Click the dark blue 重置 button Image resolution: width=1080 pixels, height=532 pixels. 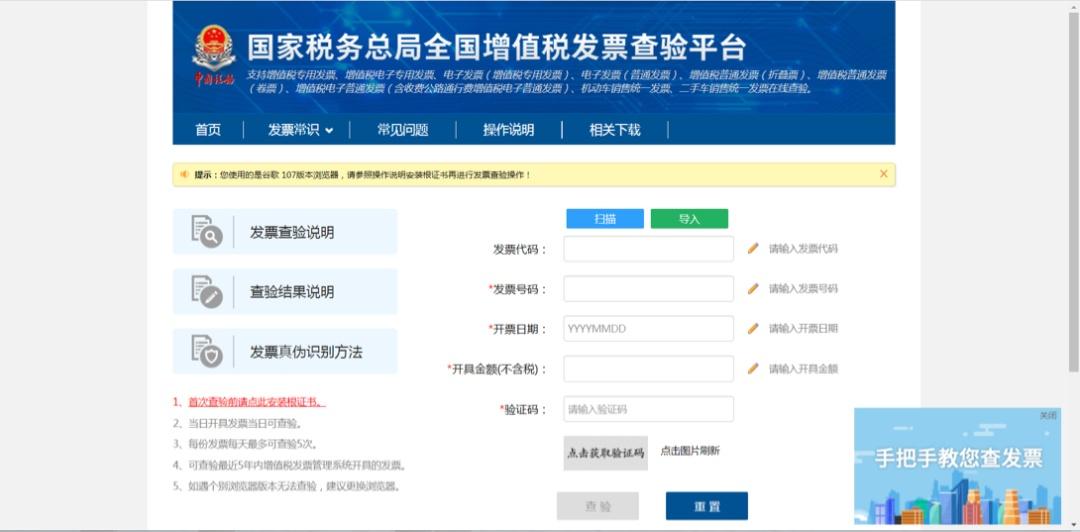click(706, 506)
